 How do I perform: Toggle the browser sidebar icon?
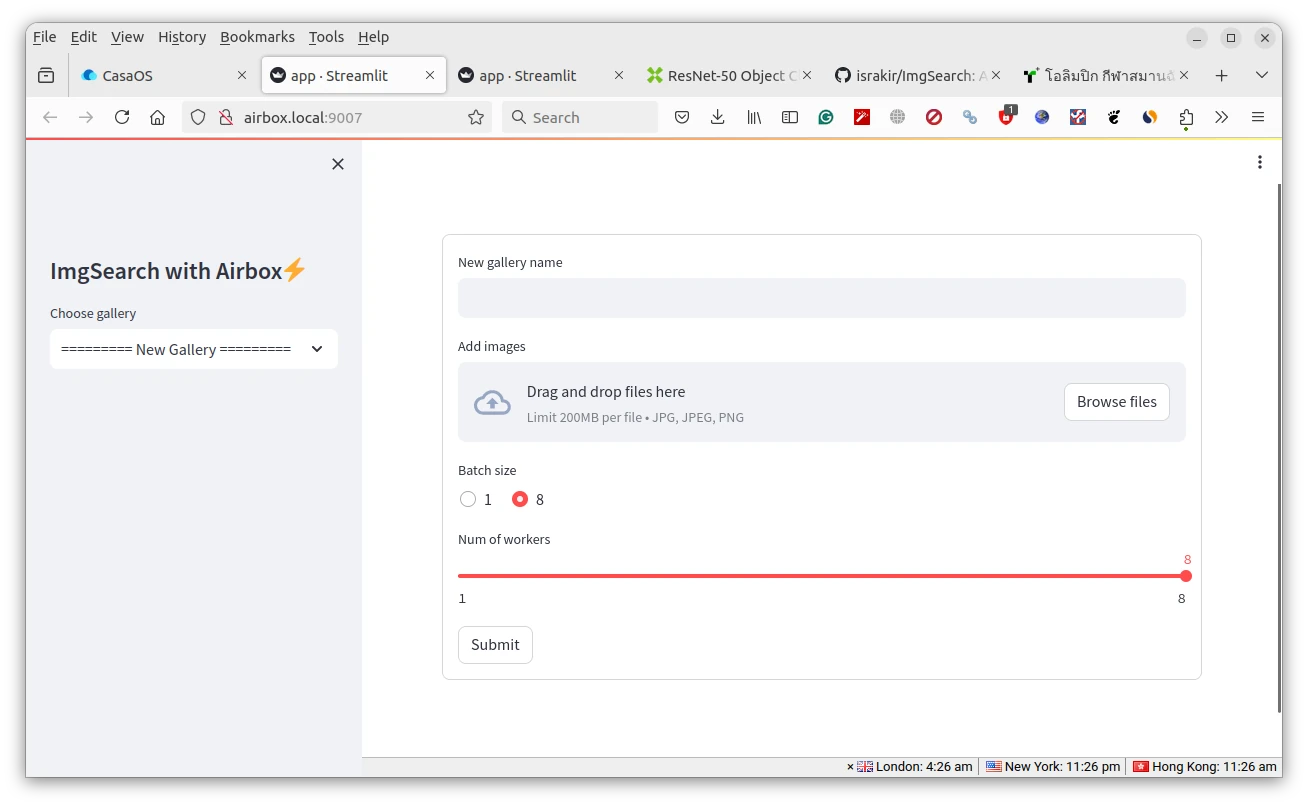(x=790, y=117)
